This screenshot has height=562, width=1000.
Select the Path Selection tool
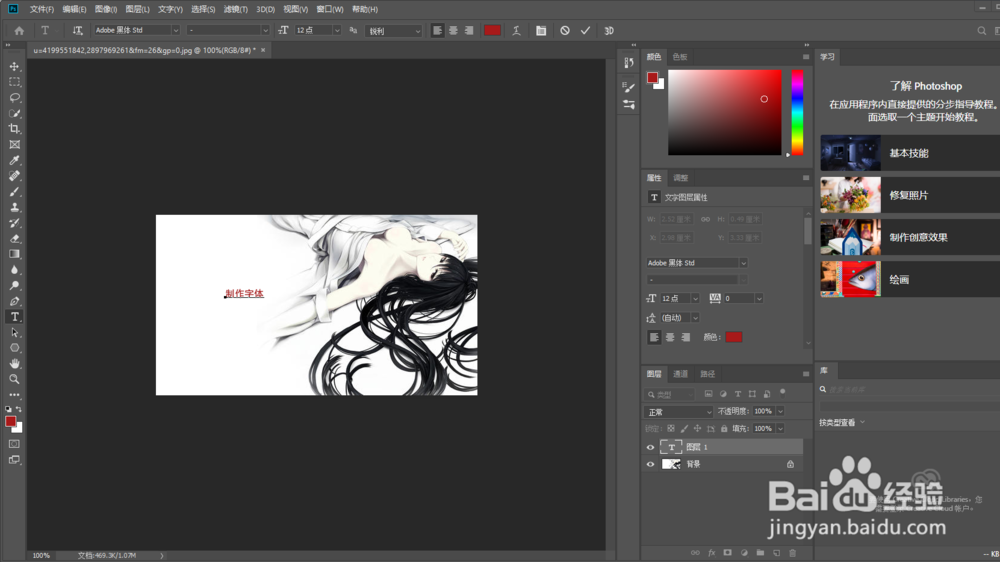tap(14, 332)
